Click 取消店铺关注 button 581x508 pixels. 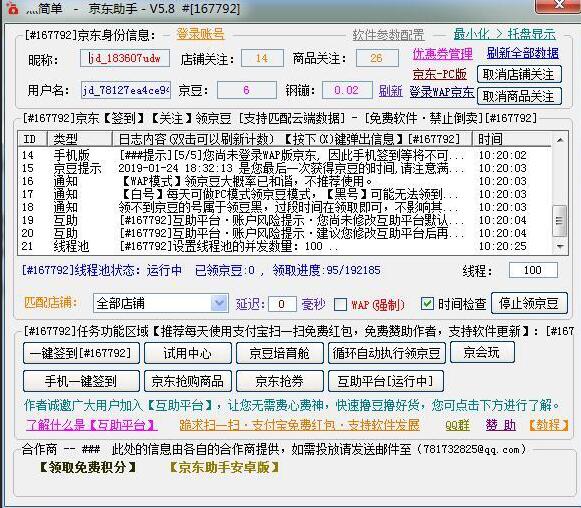point(519,74)
